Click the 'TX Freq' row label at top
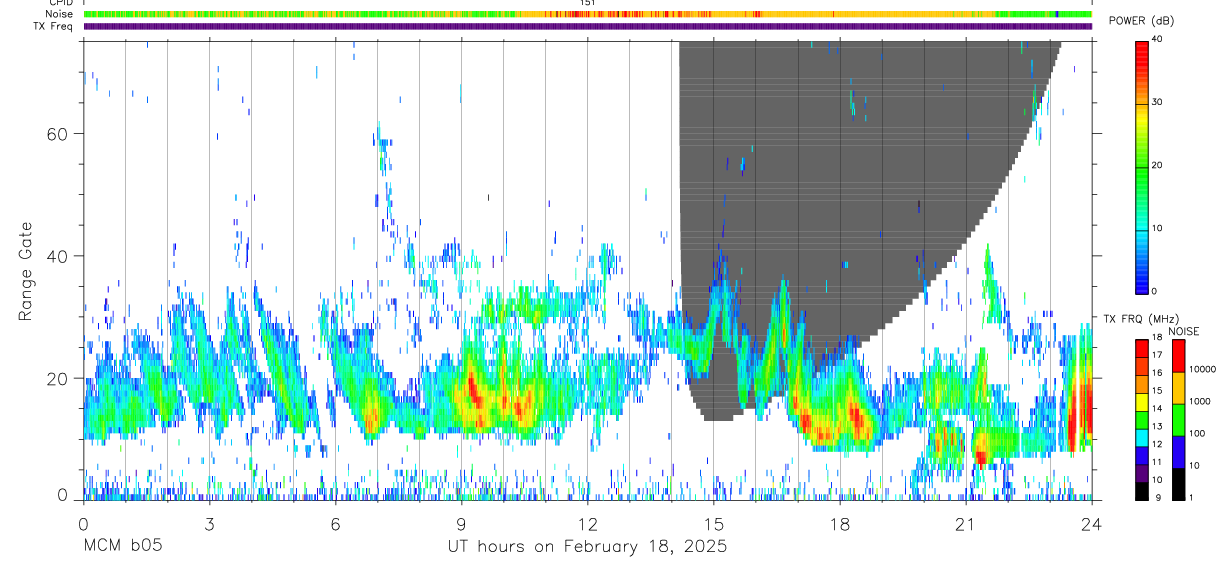Screen dimensions: 1228x567 [52, 26]
